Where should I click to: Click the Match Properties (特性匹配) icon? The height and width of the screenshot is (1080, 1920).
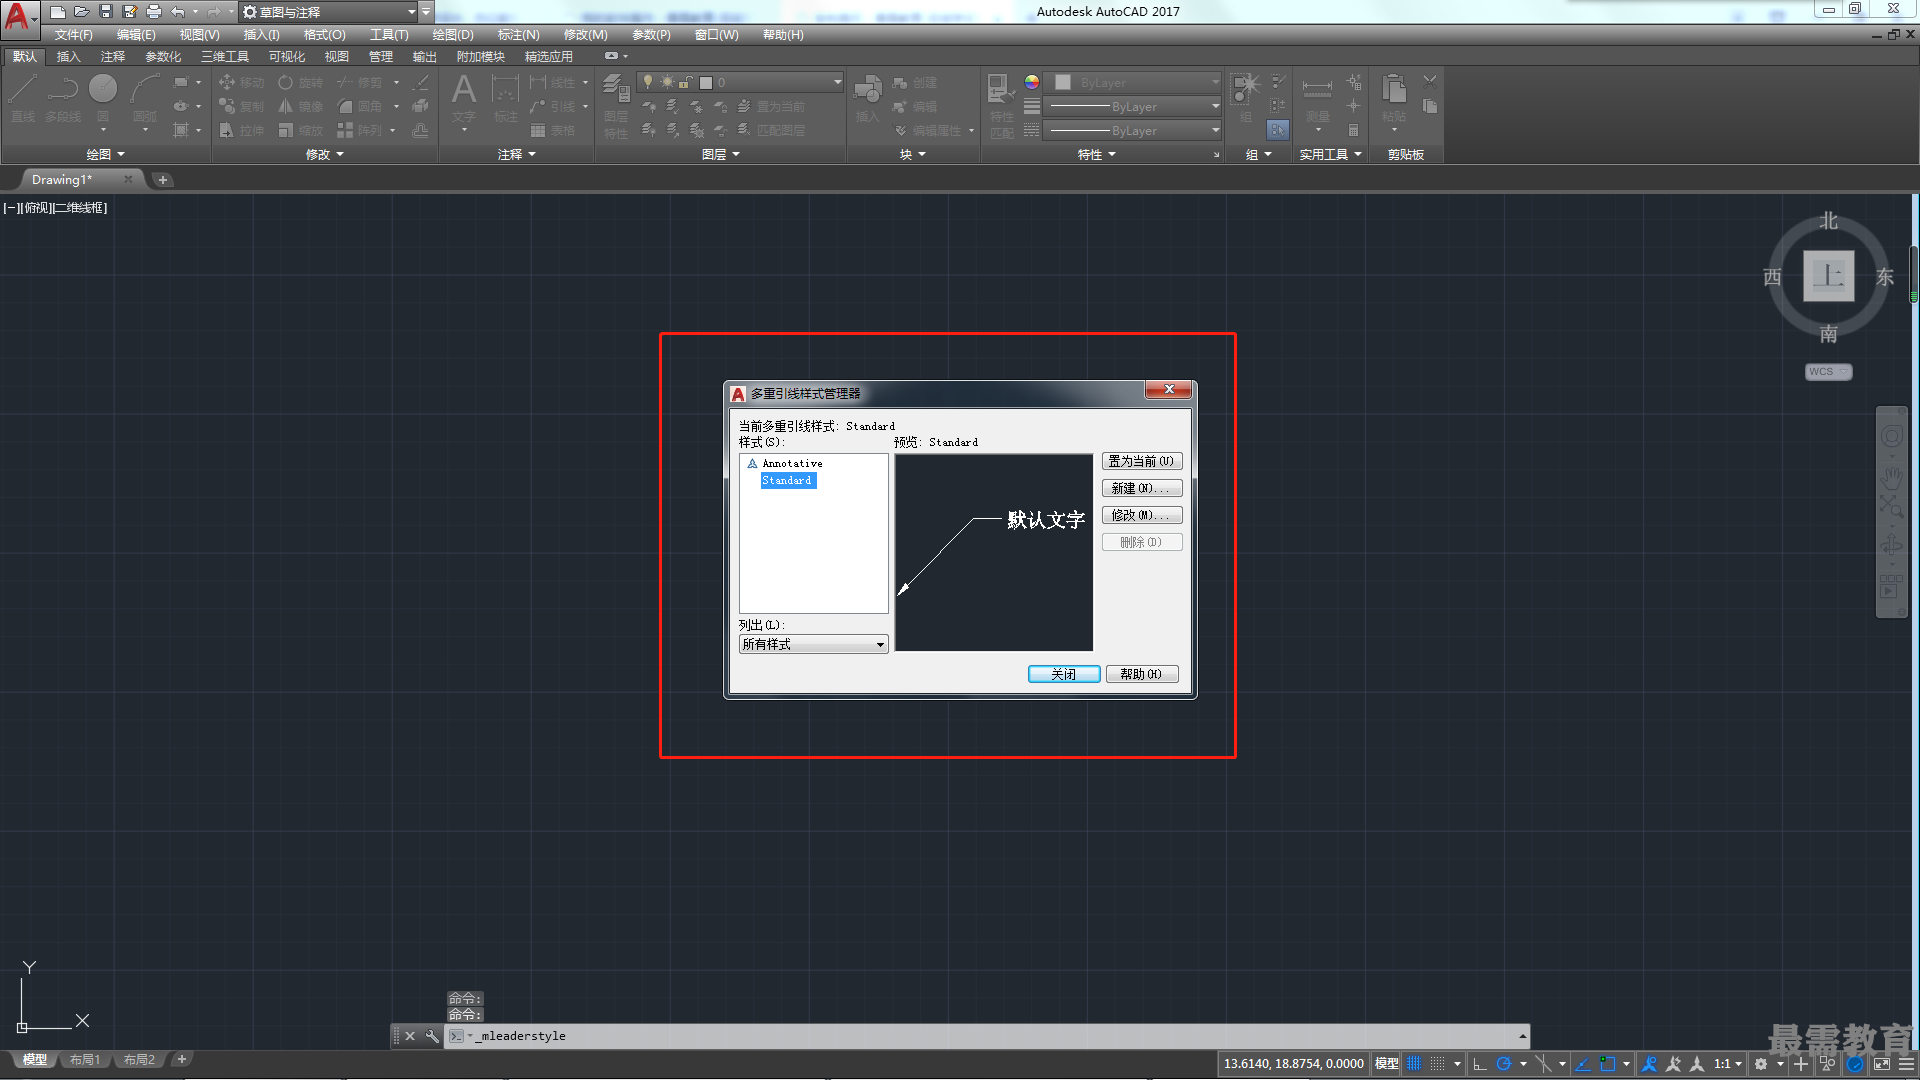[x=1001, y=105]
